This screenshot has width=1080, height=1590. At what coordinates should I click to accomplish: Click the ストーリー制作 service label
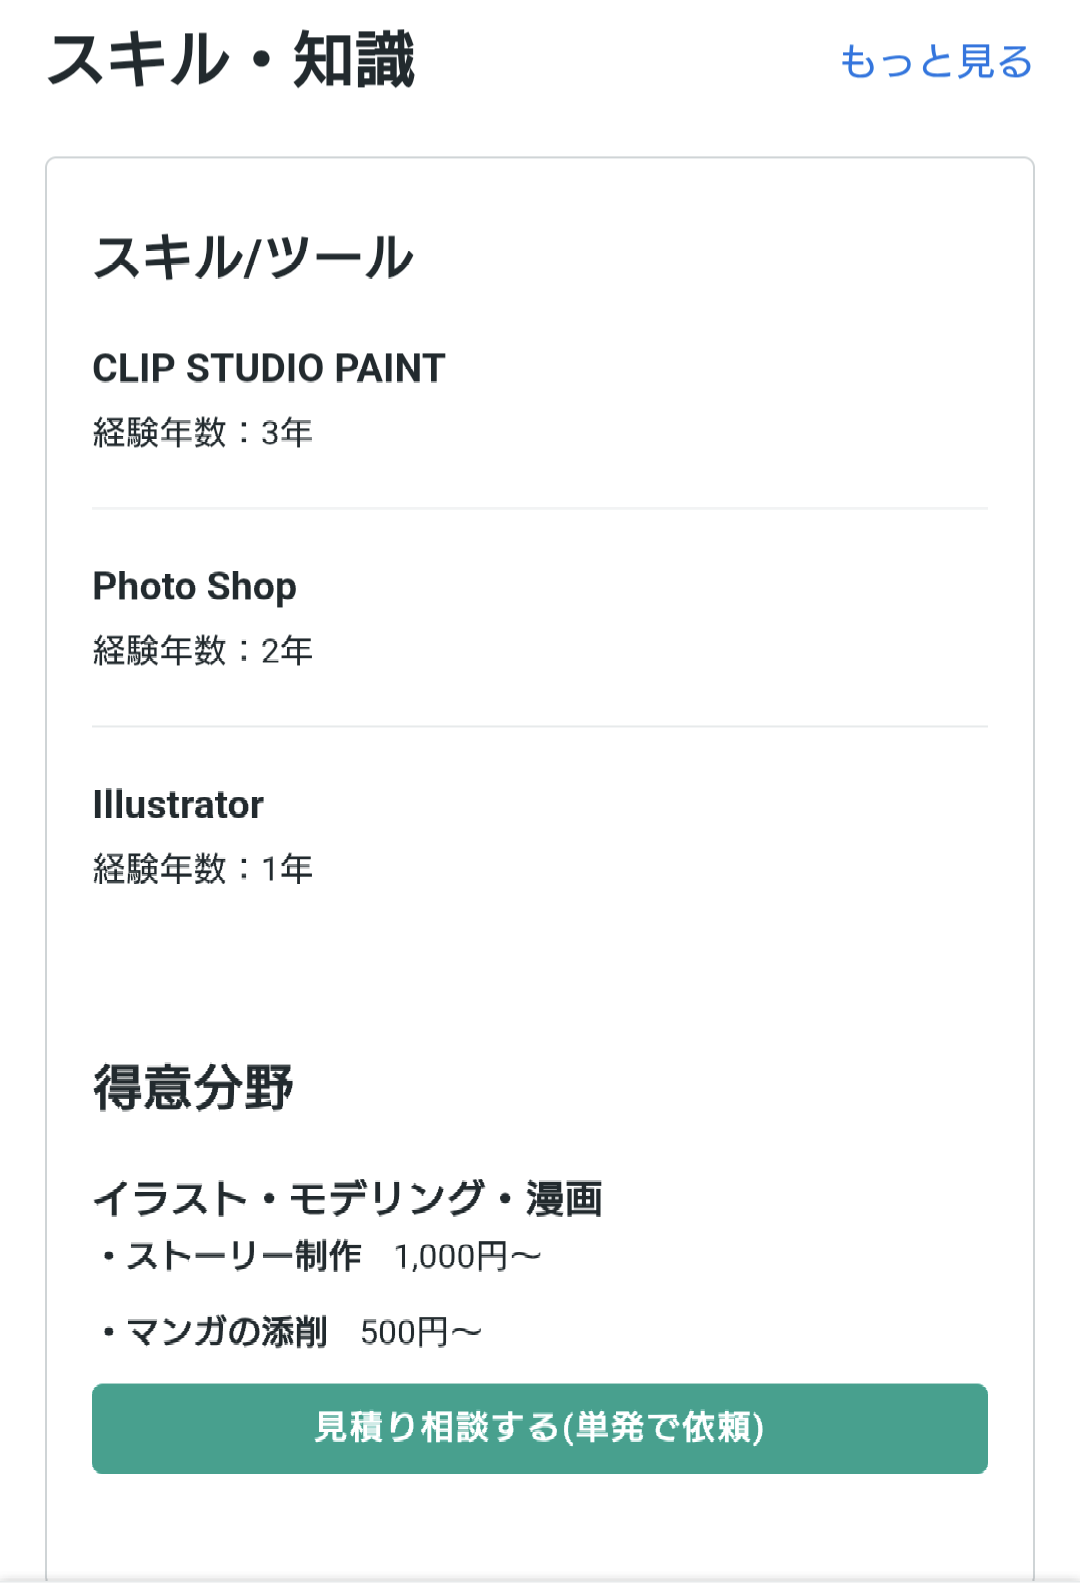coord(243,1256)
